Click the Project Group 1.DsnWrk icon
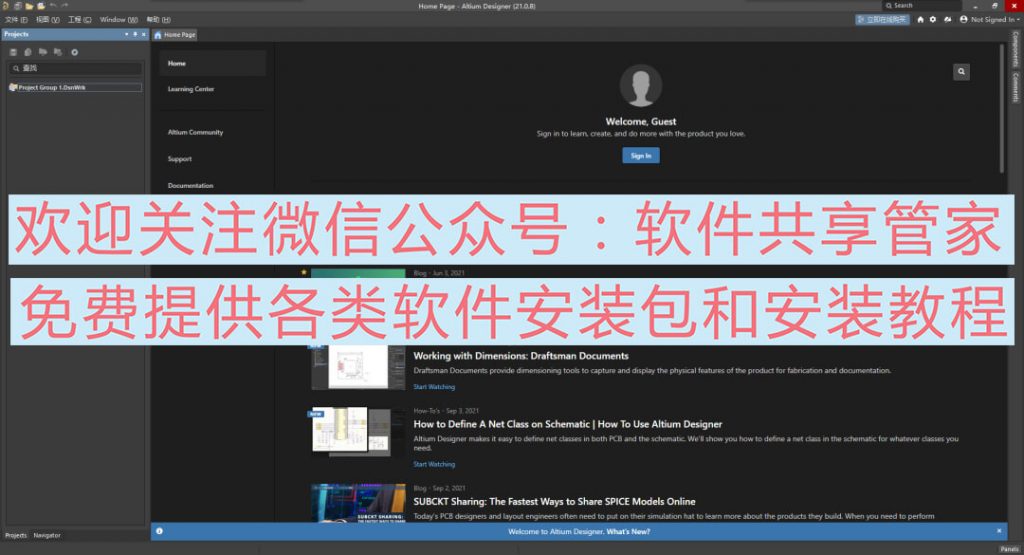 (13, 87)
